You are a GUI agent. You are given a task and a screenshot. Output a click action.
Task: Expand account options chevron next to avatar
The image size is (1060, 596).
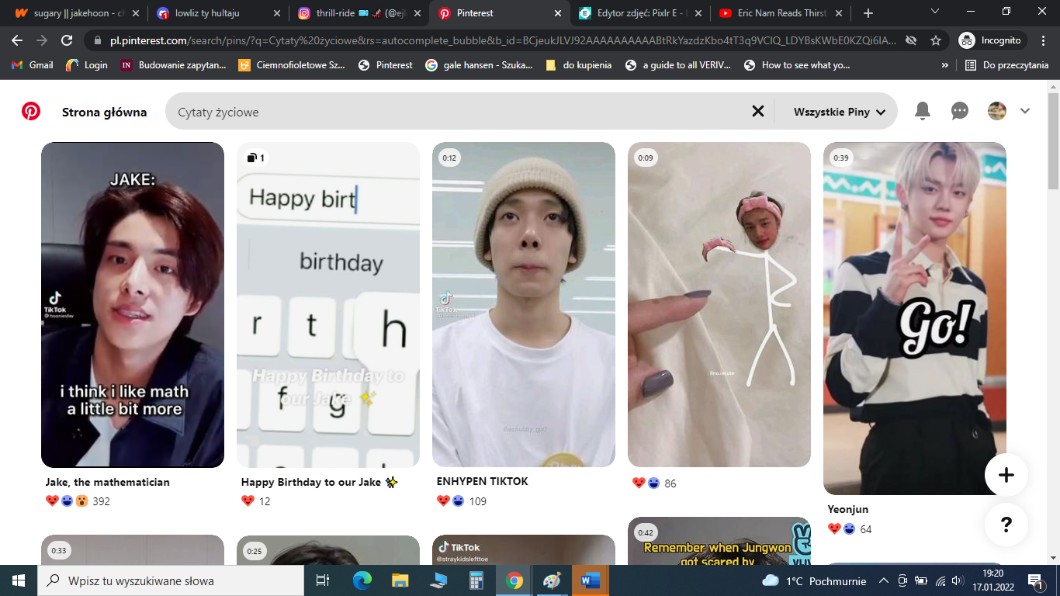[1025, 111]
